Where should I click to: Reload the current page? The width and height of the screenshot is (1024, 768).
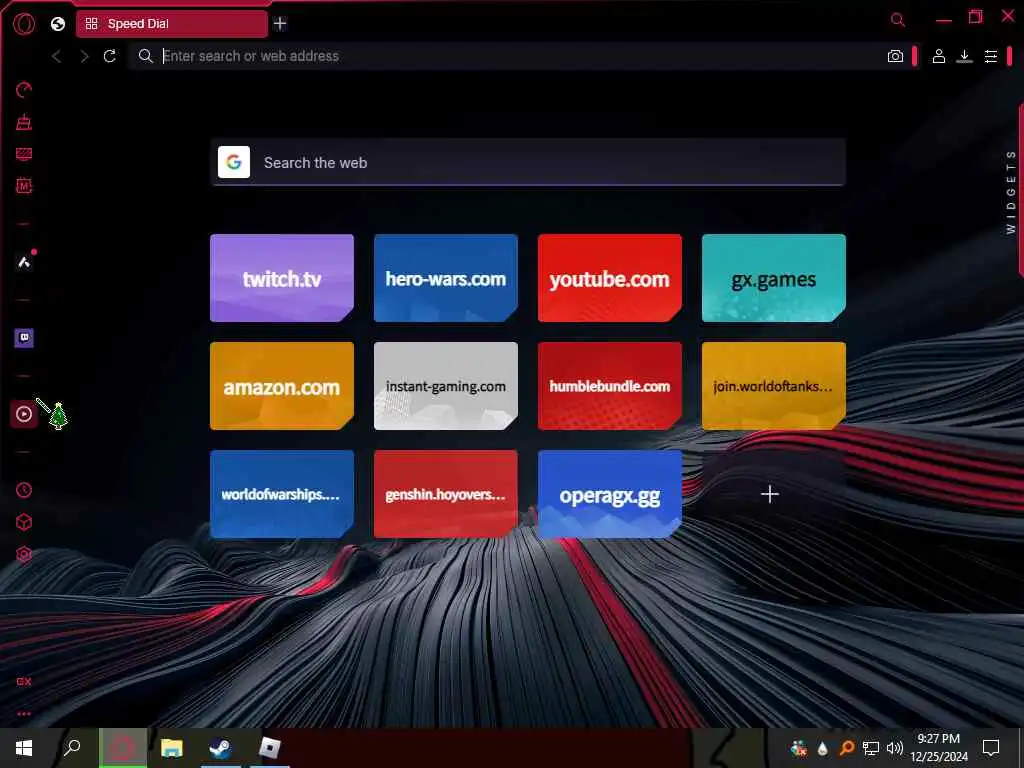tap(110, 56)
